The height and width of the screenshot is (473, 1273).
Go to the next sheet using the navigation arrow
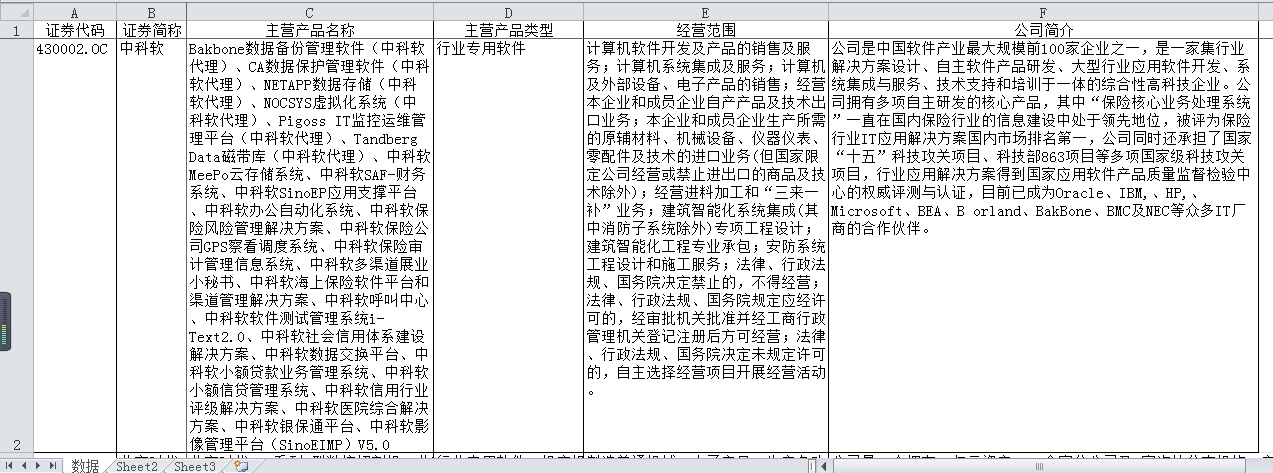coord(38,466)
